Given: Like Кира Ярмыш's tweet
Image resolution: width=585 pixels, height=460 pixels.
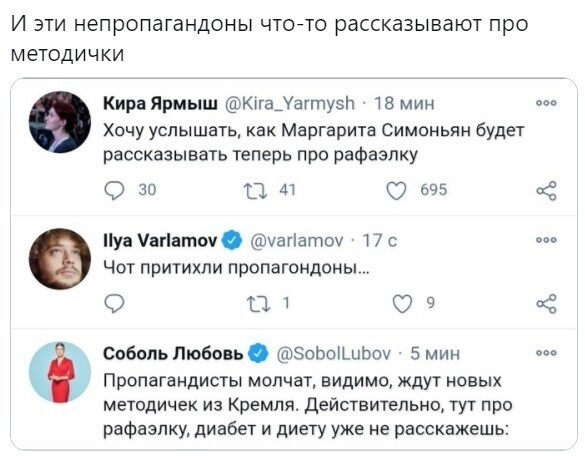Looking at the screenshot, I should 396,191.
